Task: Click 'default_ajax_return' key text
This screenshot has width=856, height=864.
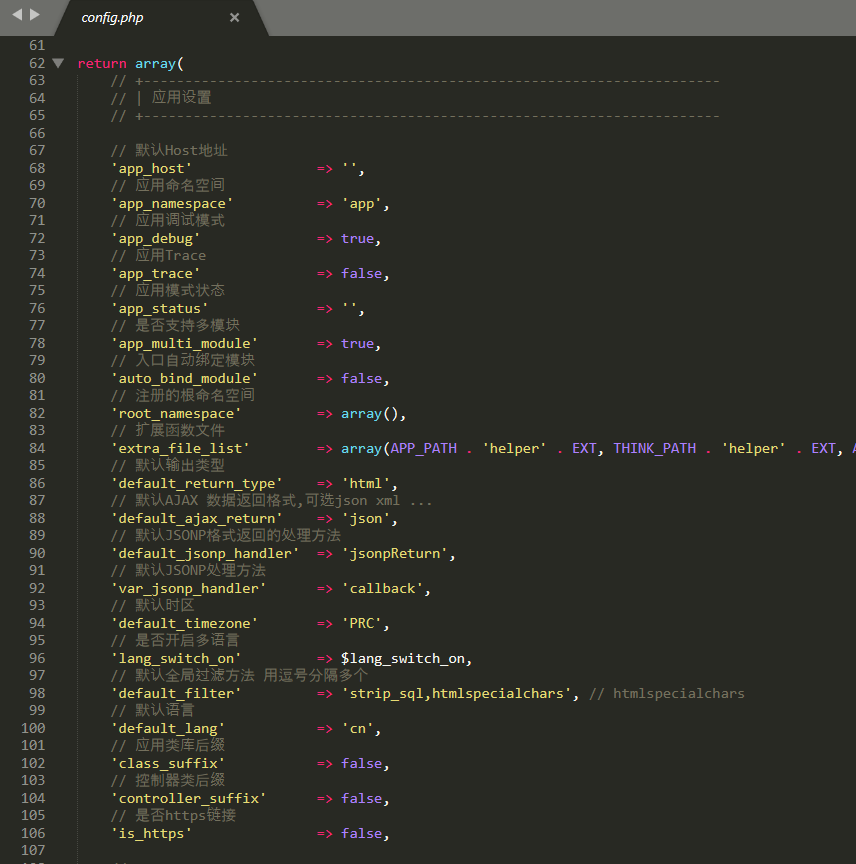Action: pos(197,519)
